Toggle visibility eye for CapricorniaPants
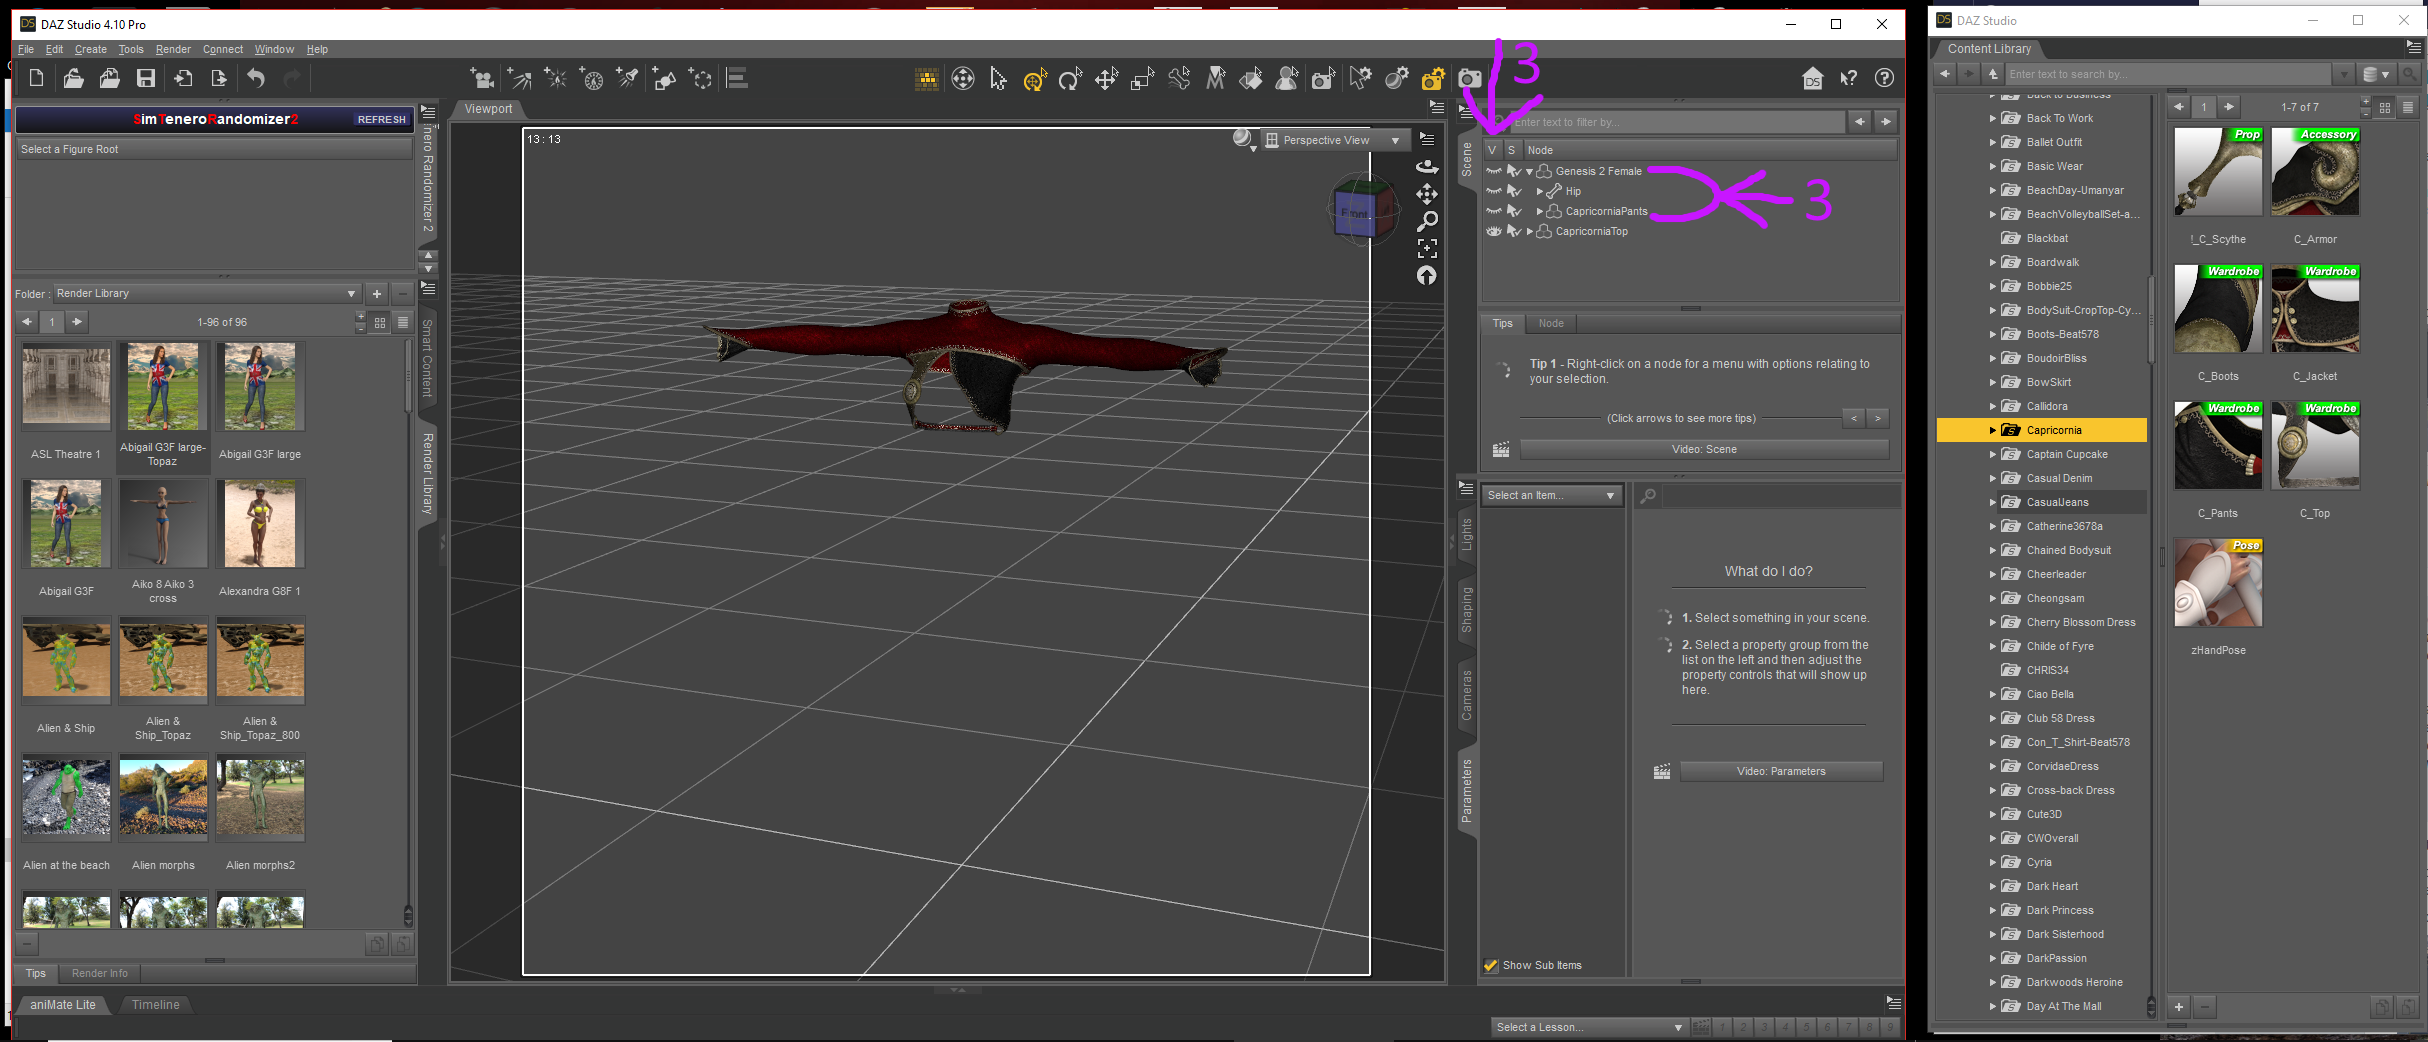Viewport: 2428px width, 1042px height. [x=1494, y=211]
